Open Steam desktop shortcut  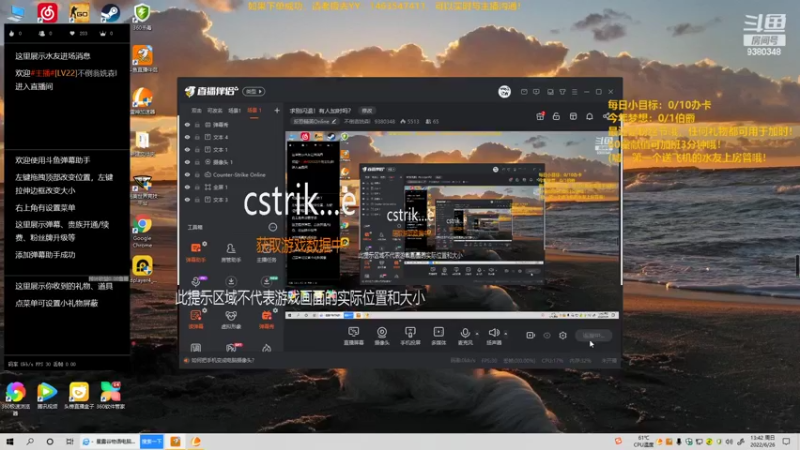click(110, 13)
